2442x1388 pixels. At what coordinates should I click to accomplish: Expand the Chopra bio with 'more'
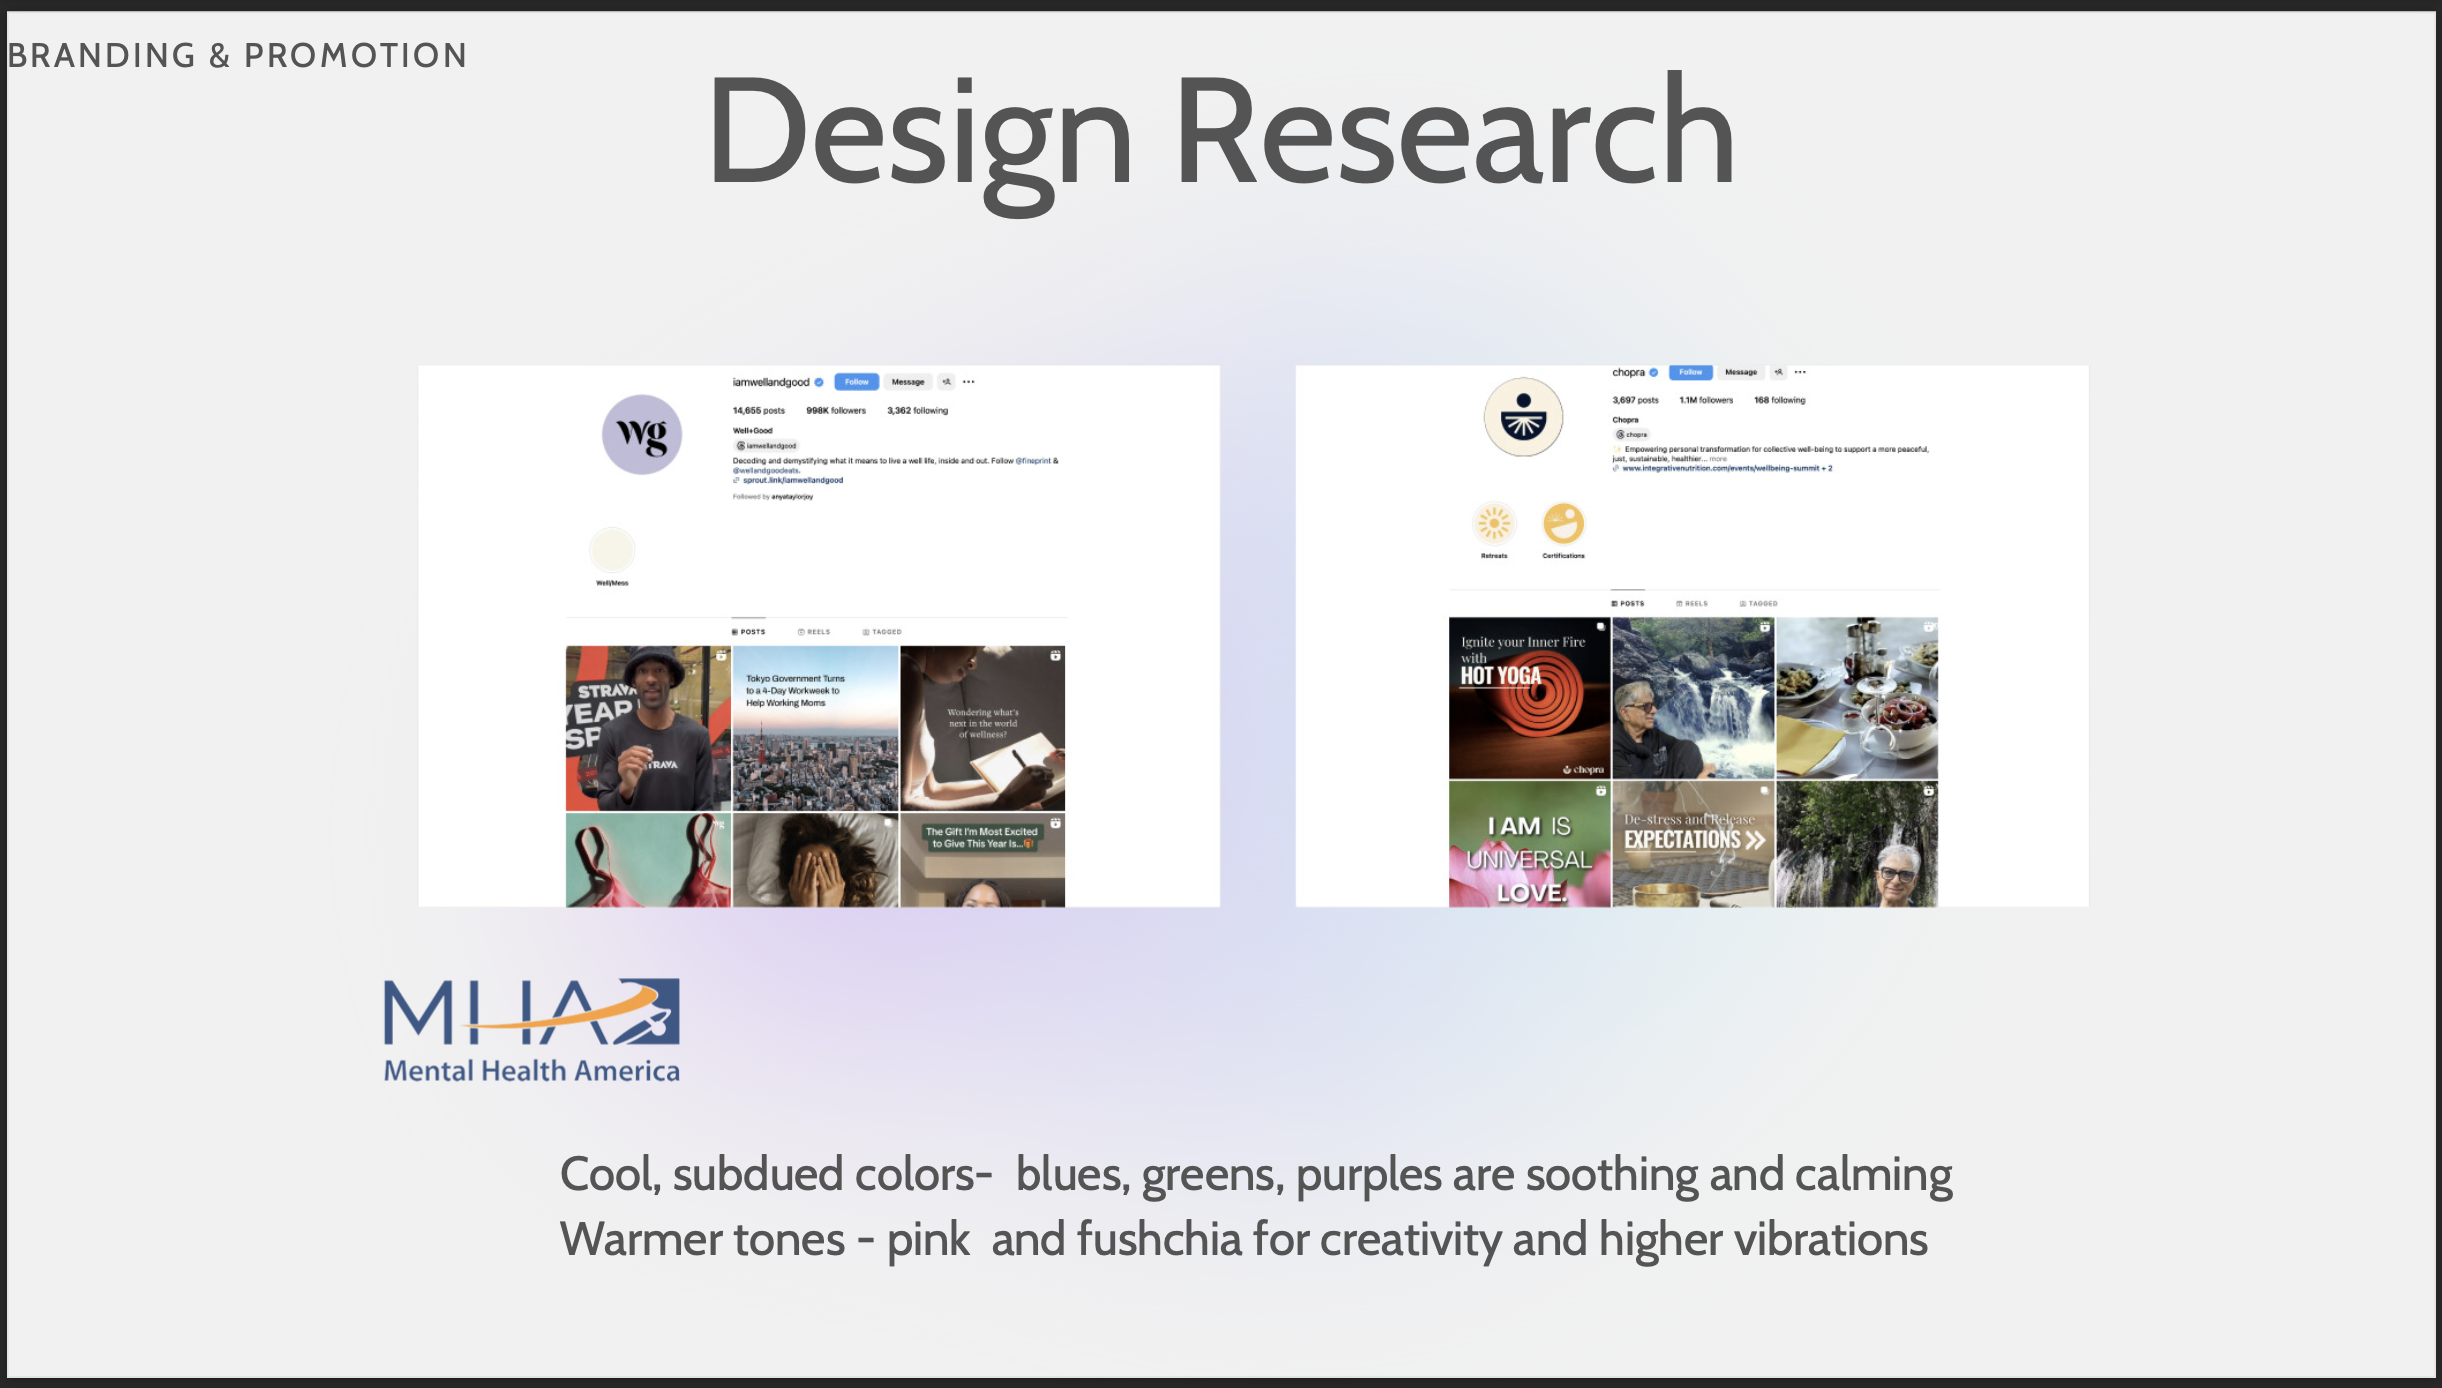(1718, 459)
